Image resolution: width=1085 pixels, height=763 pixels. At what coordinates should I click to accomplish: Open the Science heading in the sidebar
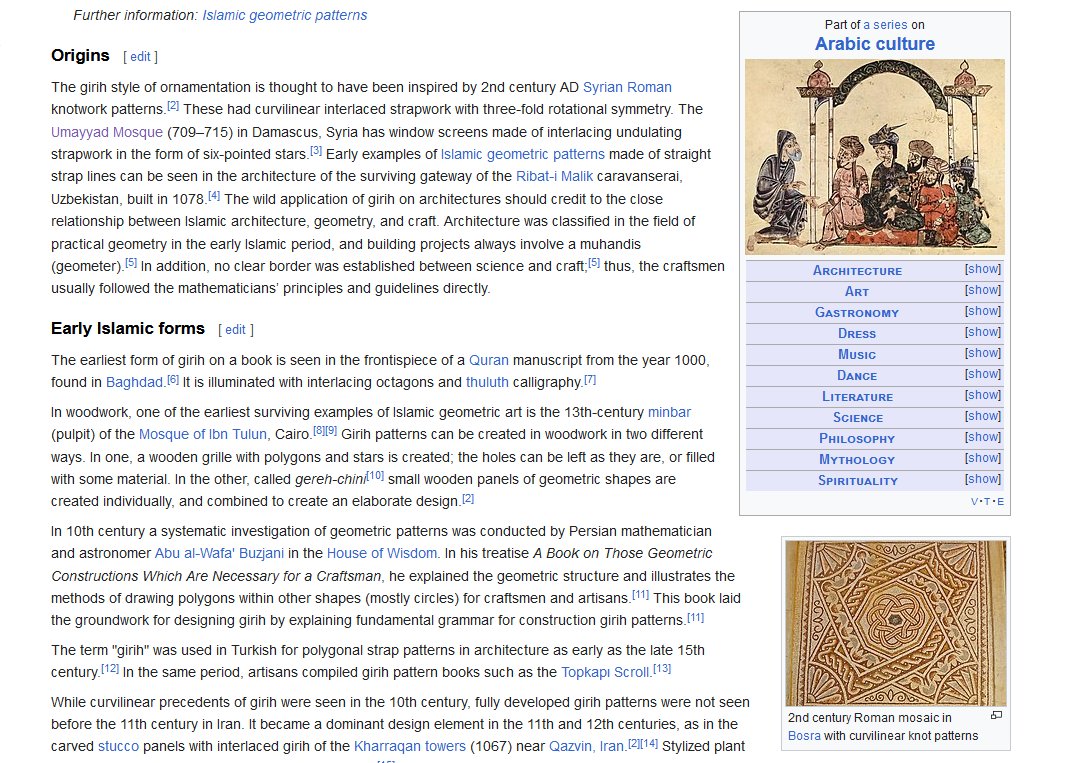click(857, 418)
